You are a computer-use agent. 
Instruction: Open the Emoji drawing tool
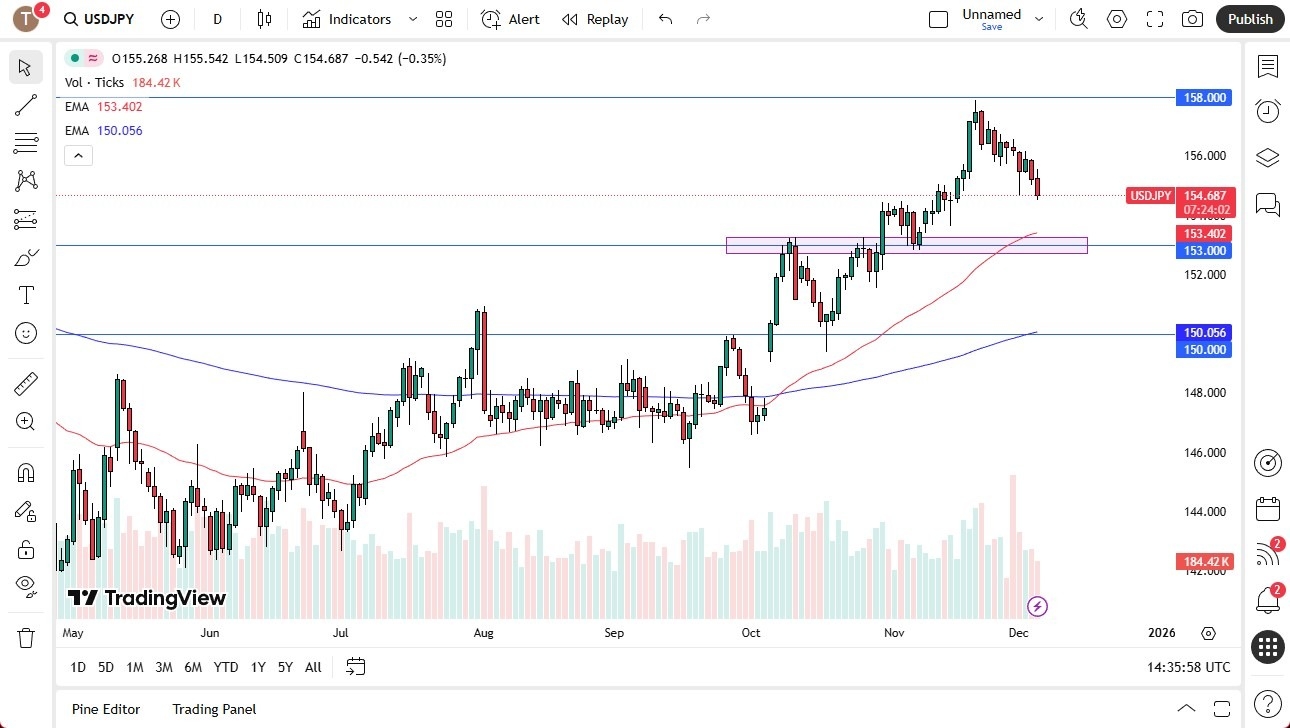coord(25,333)
